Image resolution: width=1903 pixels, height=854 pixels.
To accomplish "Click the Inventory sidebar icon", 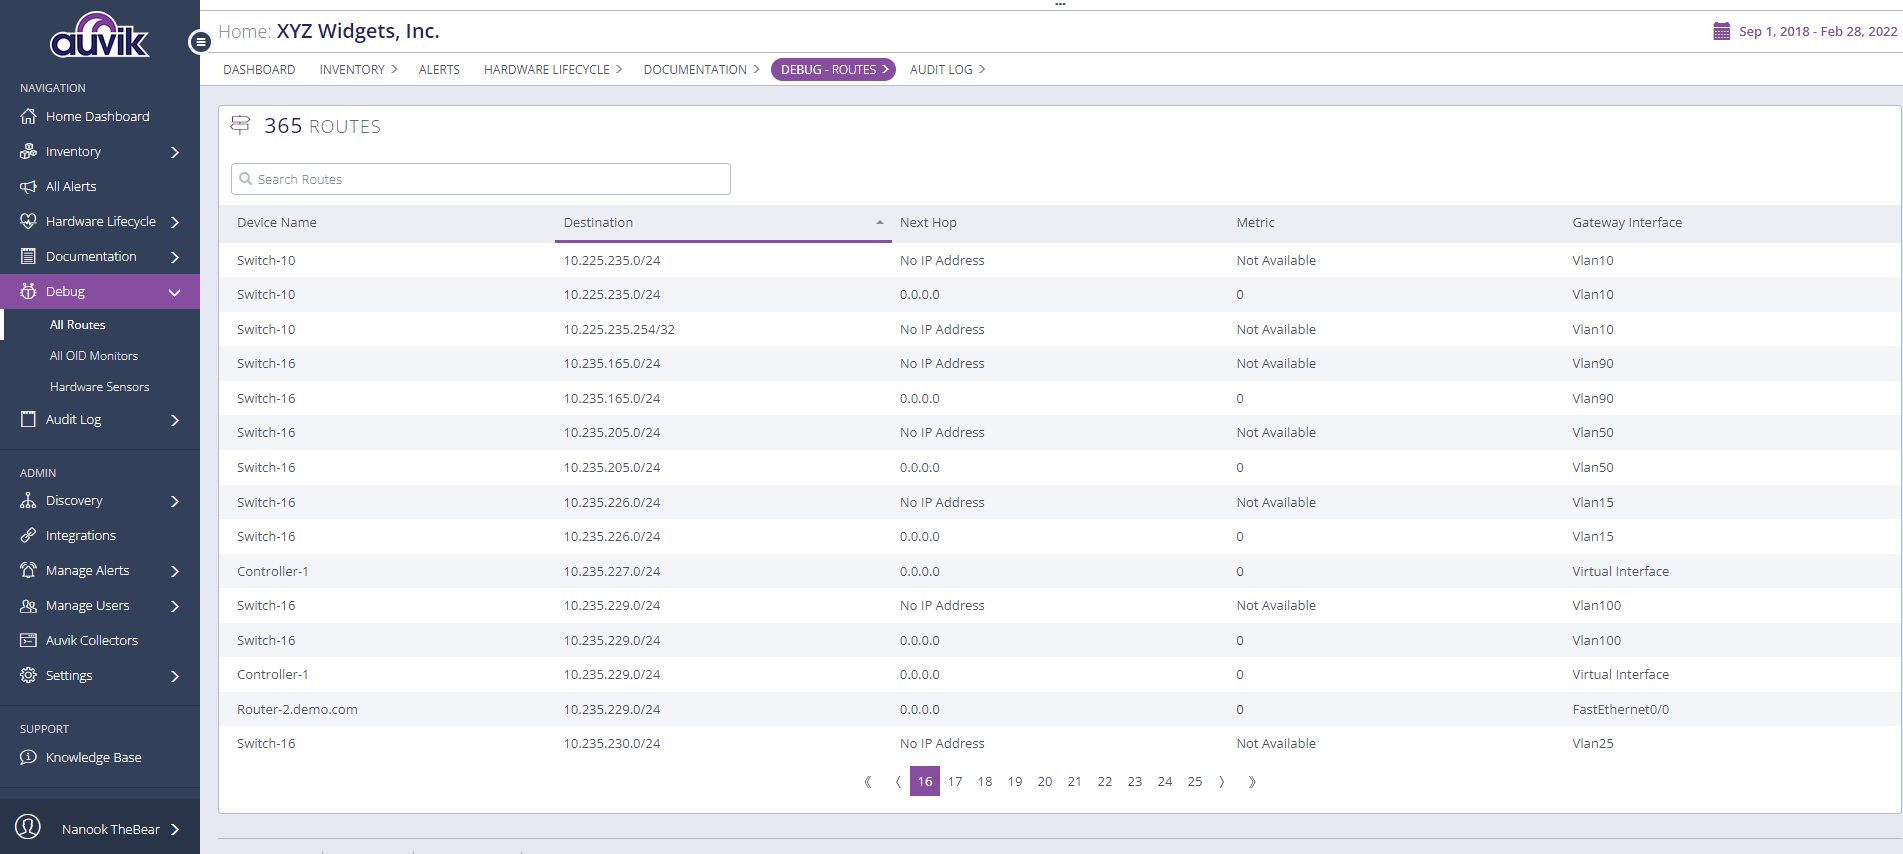I will click(28, 152).
